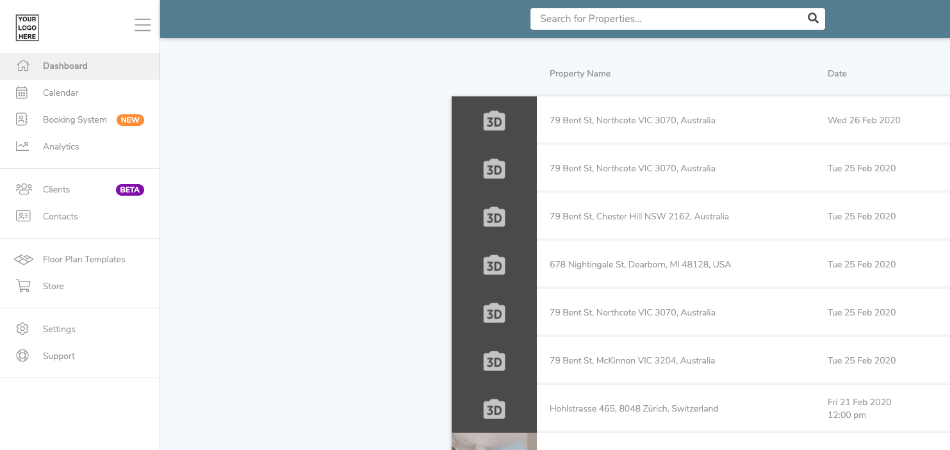The image size is (950, 450).
Task: Click the Tue 25 Feb date of McKinnon row
Action: click(x=862, y=361)
